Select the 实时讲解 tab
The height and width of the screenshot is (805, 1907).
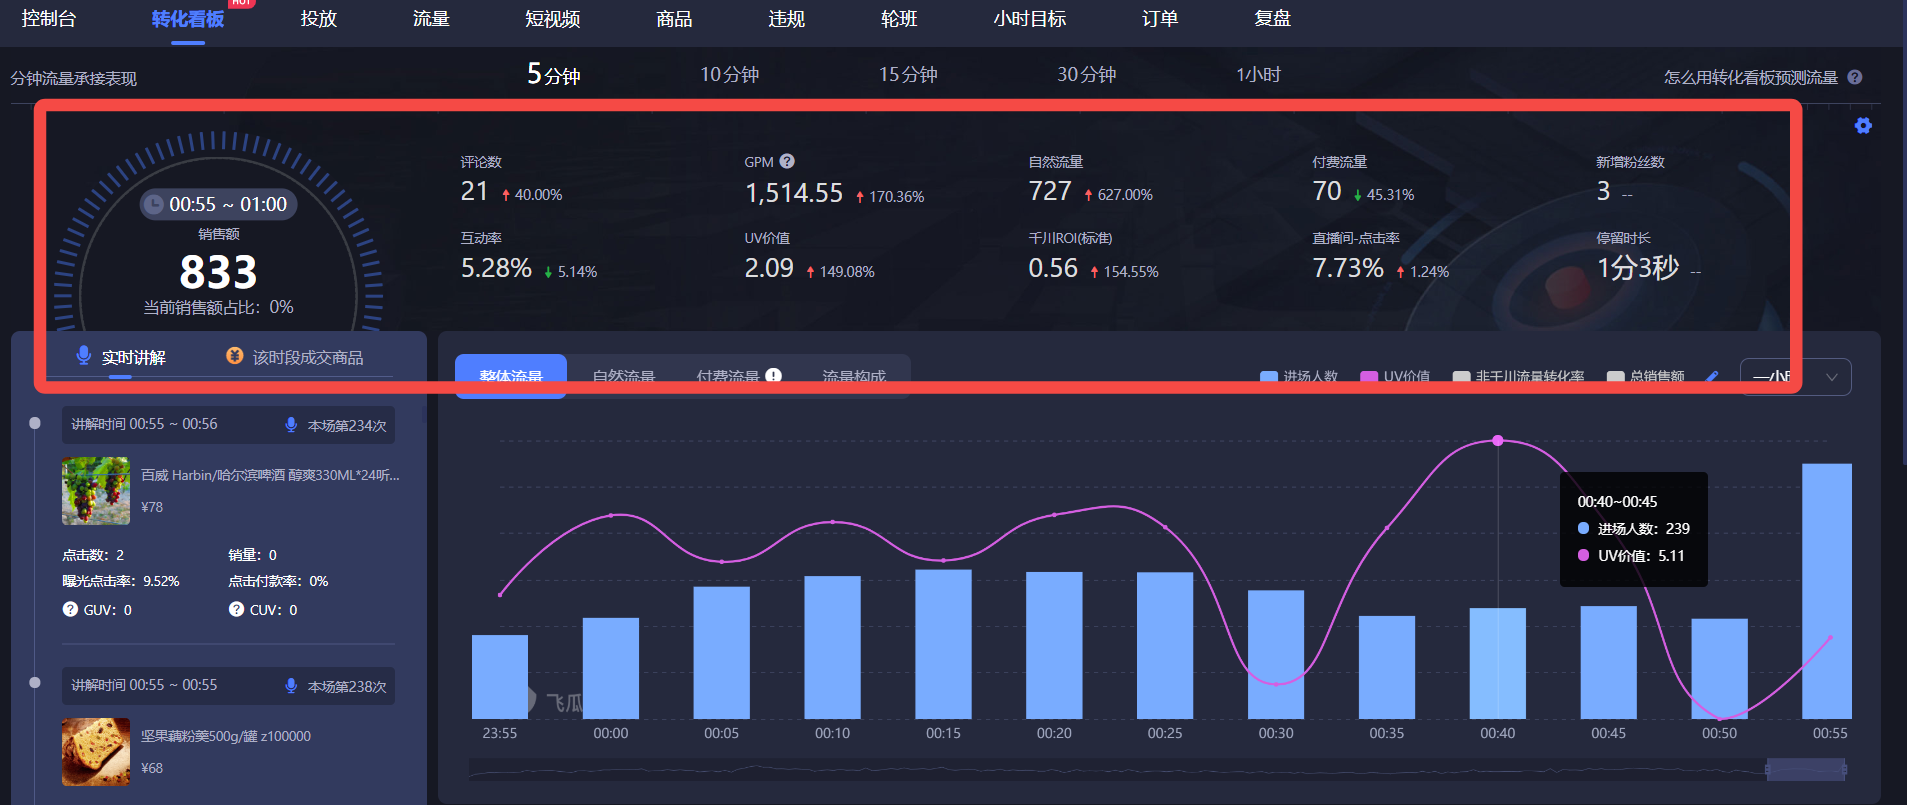click(133, 357)
